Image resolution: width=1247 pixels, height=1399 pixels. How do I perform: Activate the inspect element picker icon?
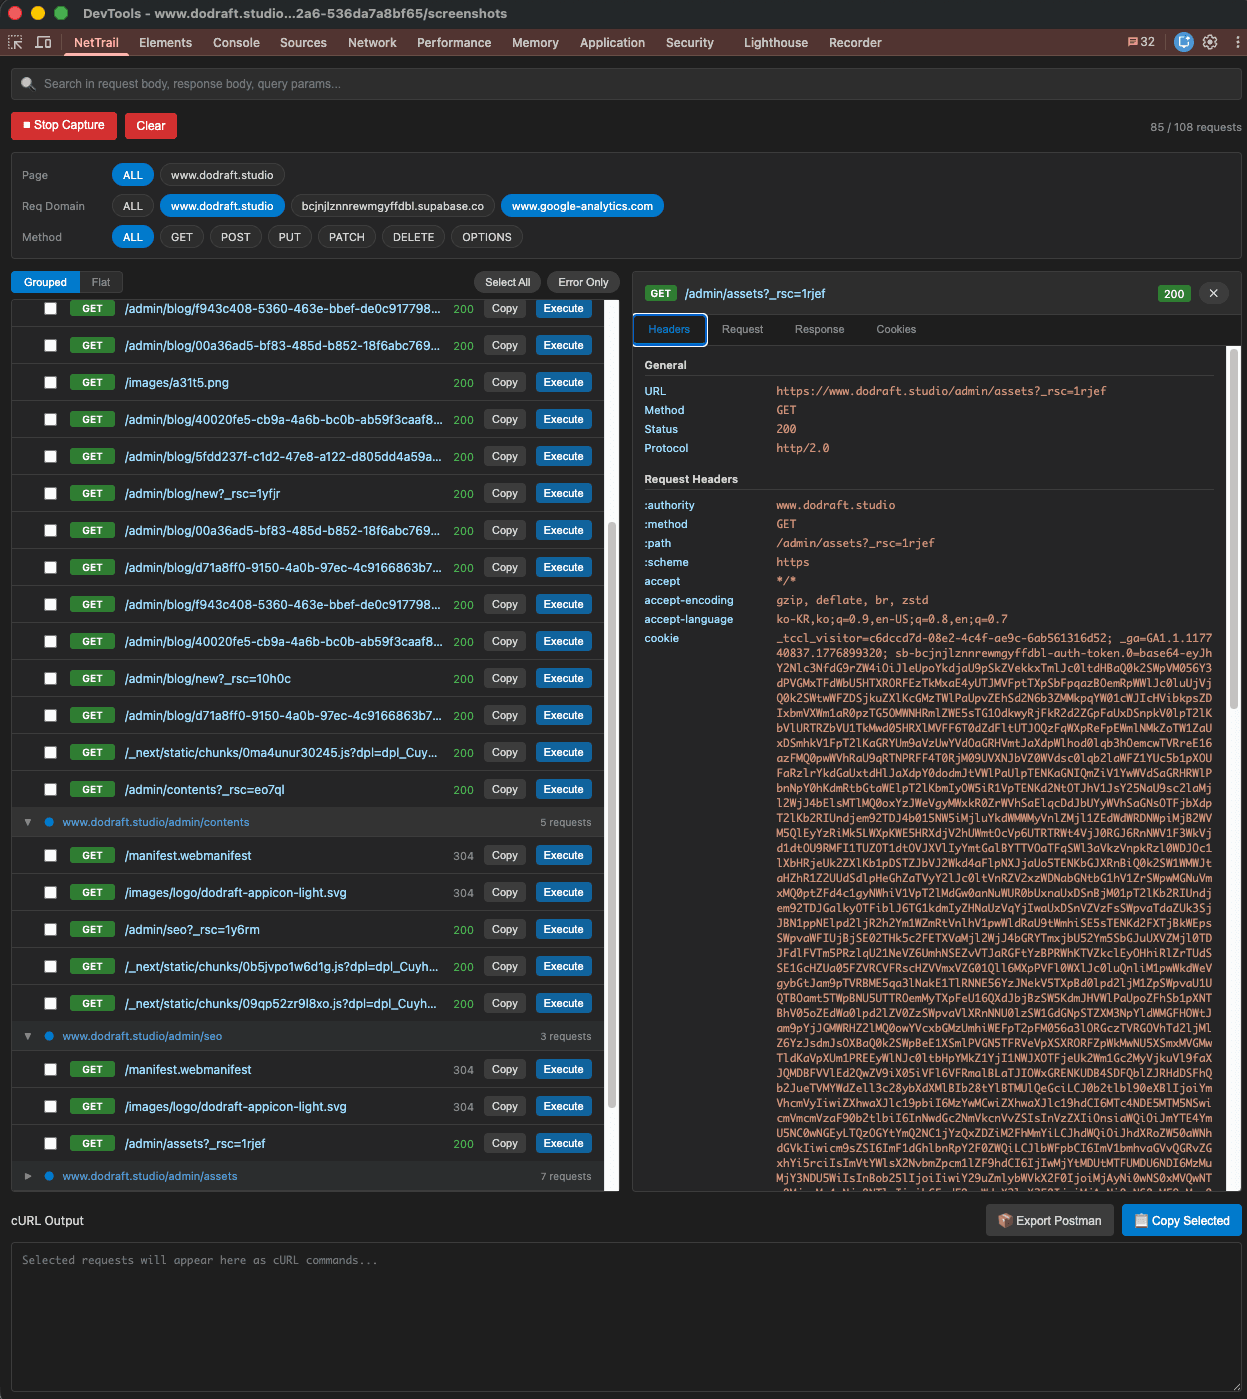coord(15,42)
